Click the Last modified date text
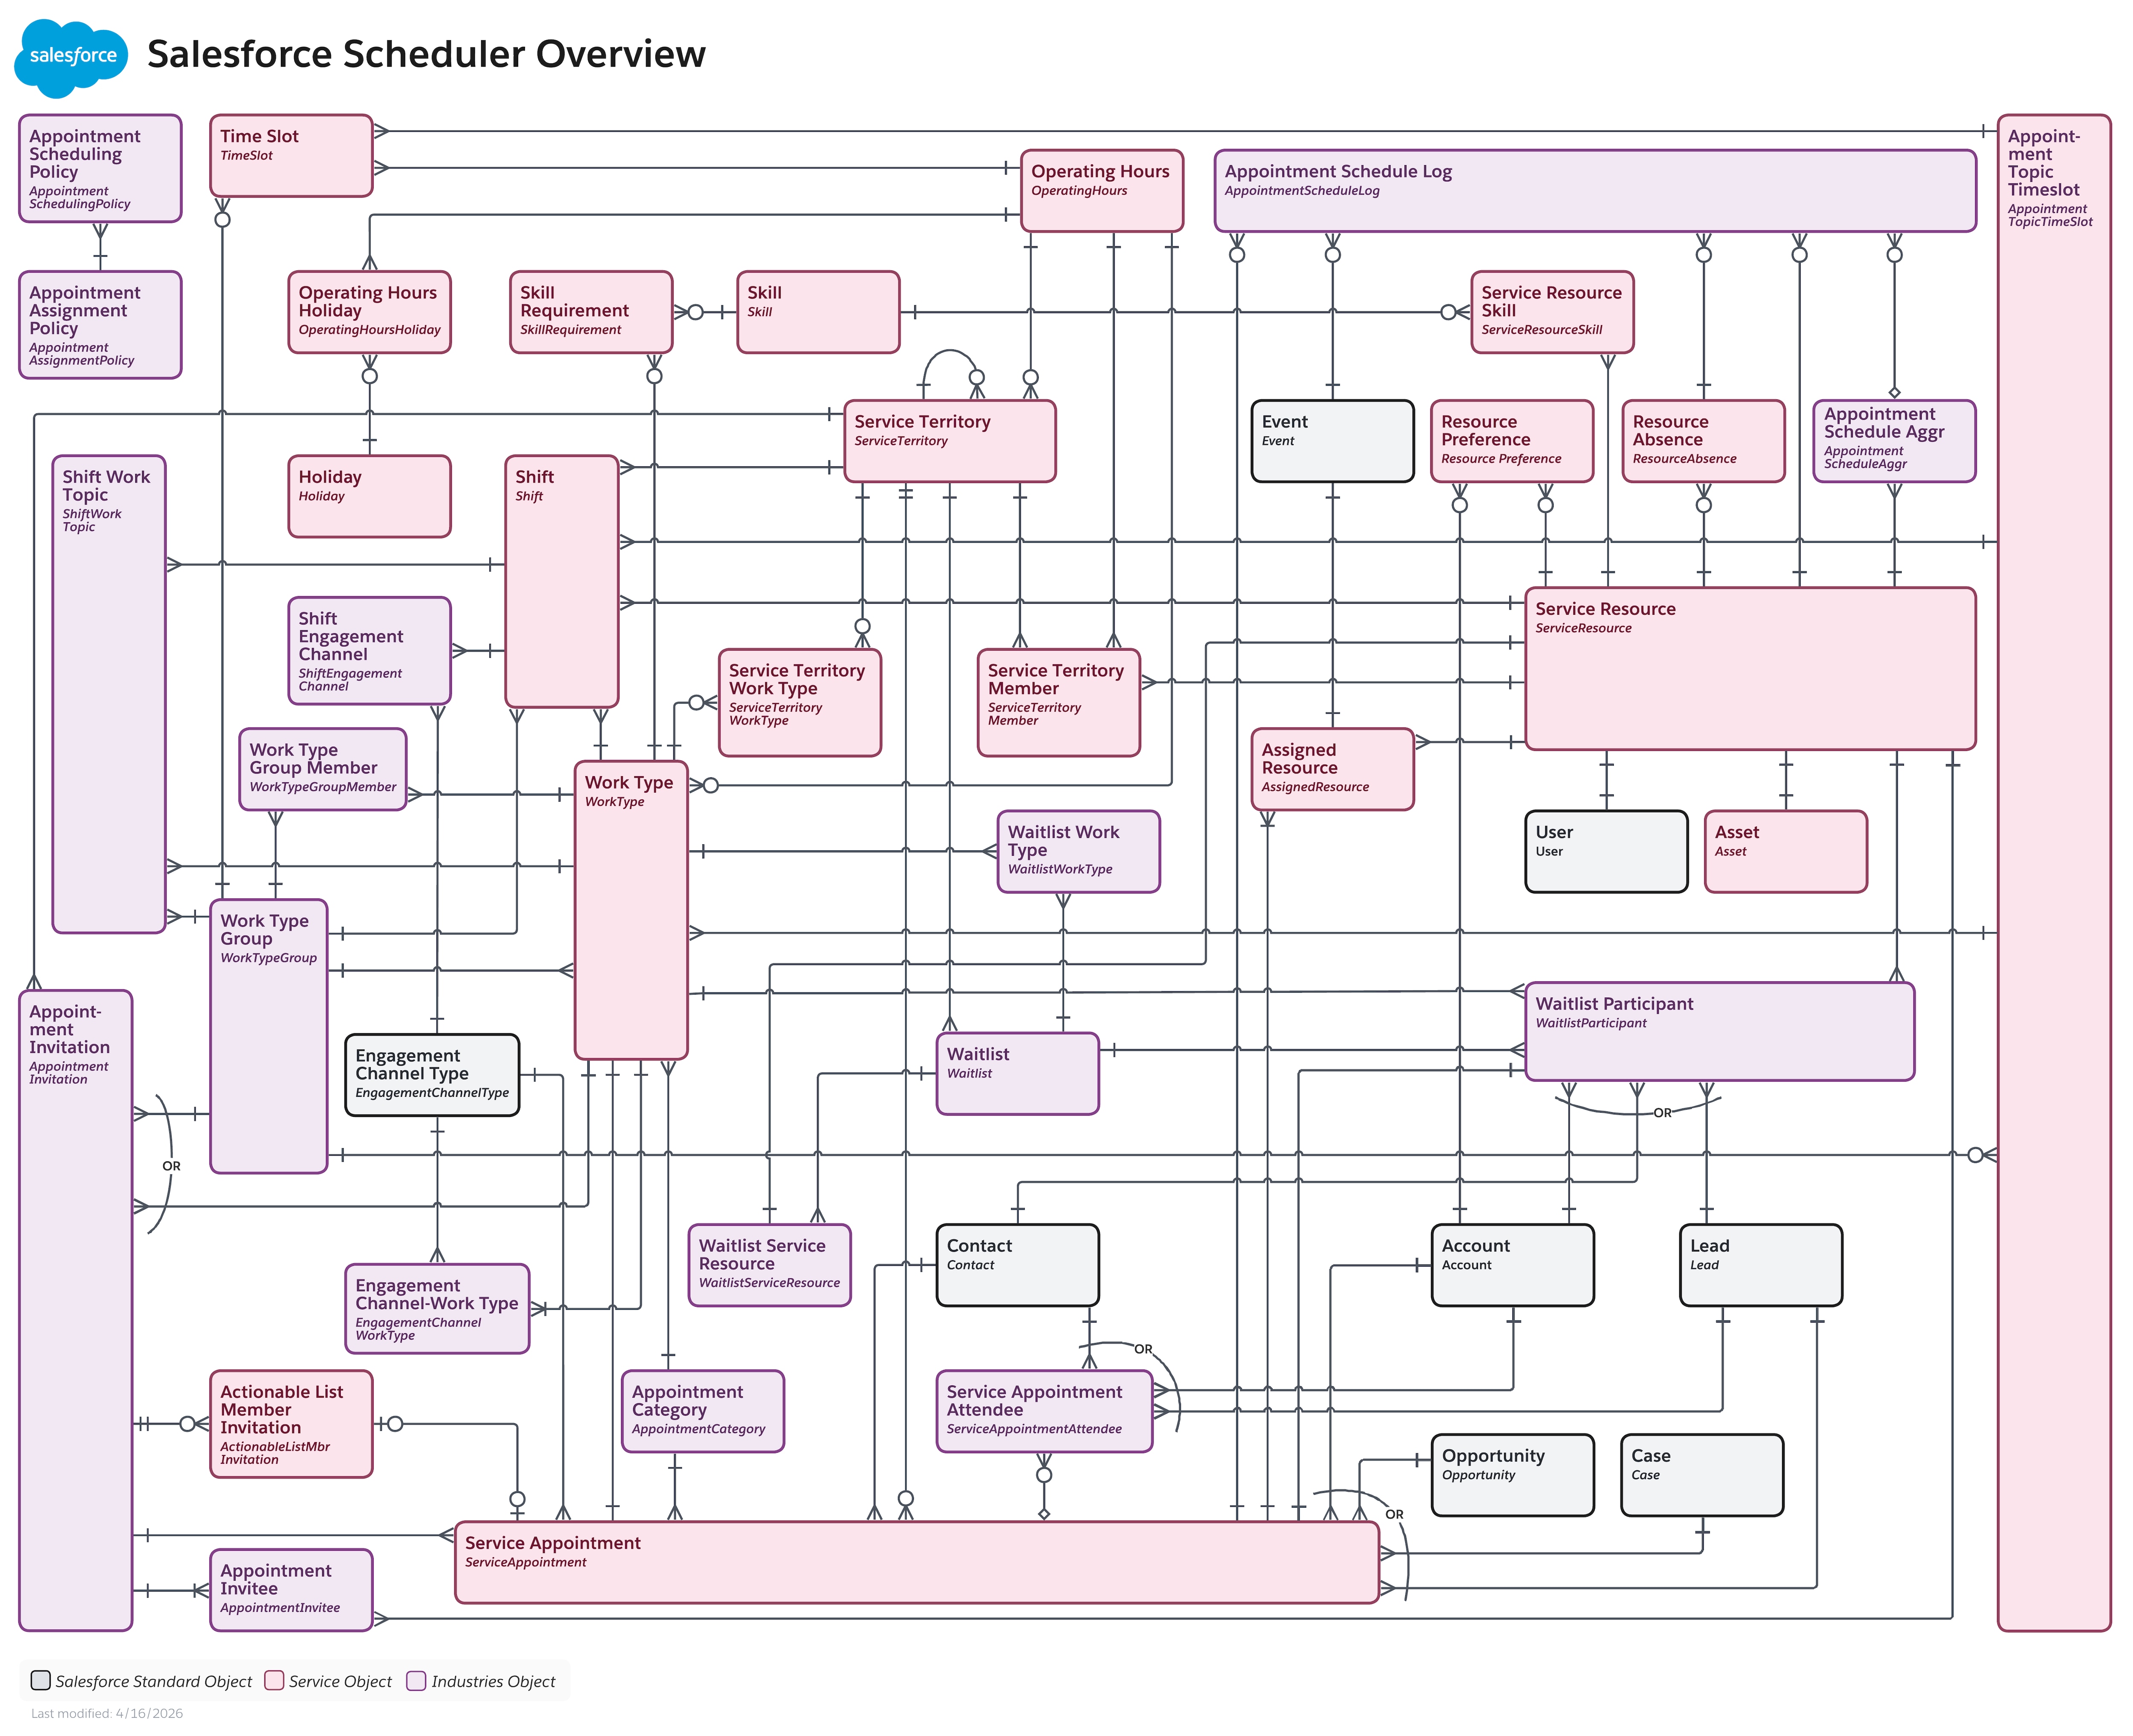The height and width of the screenshot is (1736, 2133). (107, 1713)
